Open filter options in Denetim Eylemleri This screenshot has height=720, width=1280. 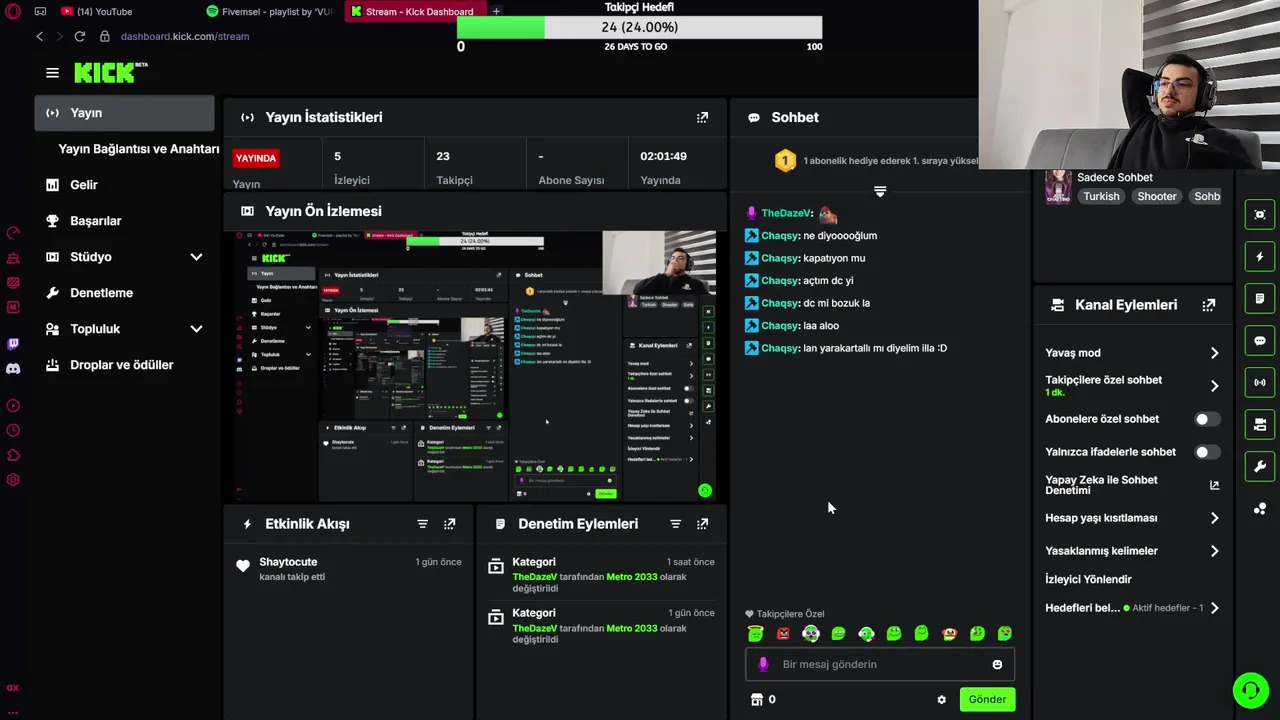coord(675,524)
